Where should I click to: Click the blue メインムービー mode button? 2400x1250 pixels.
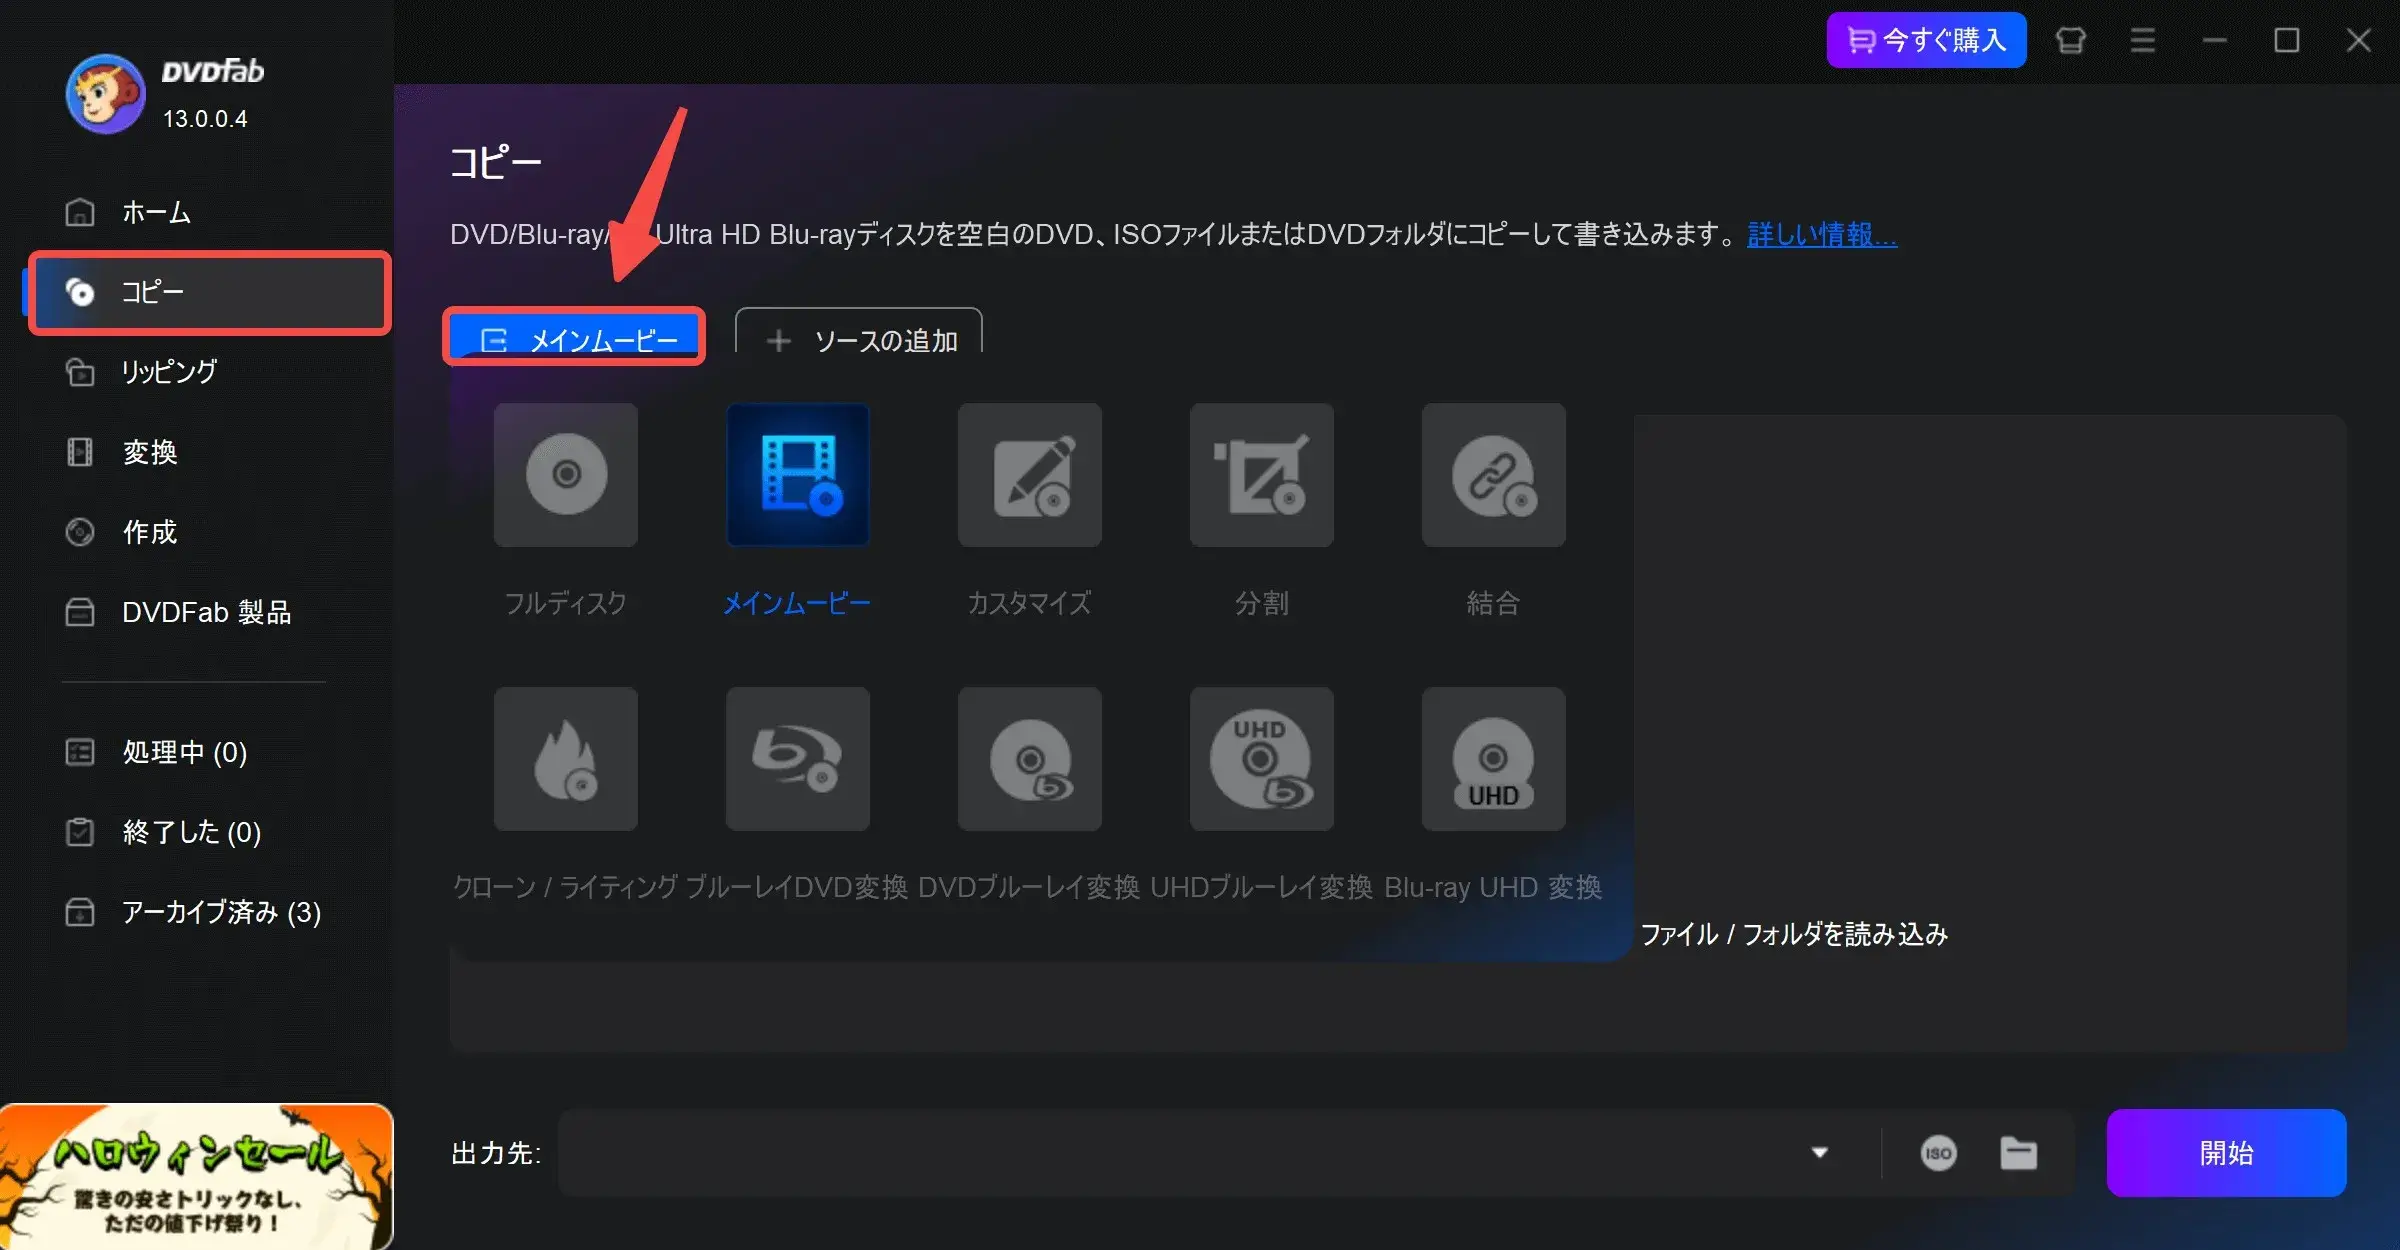[575, 338]
